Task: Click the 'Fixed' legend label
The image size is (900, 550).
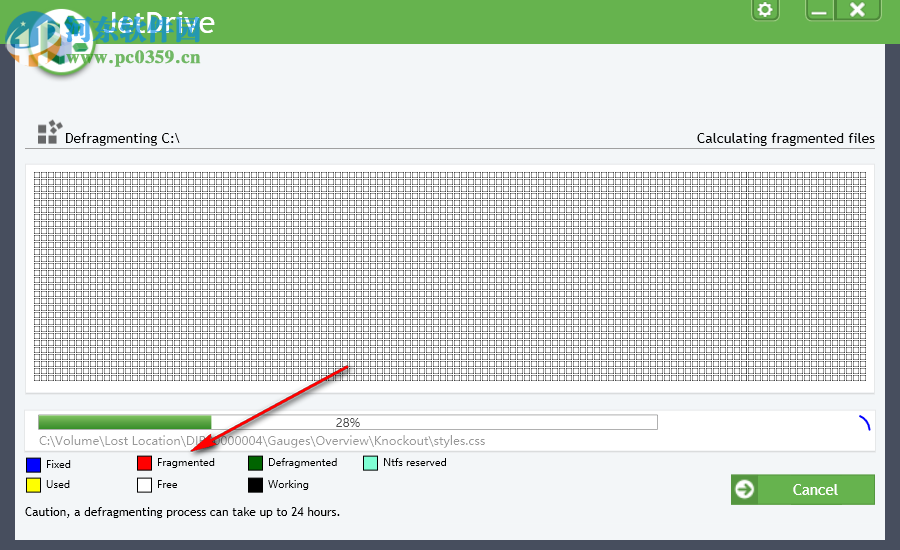Action: pyautogui.click(x=59, y=464)
